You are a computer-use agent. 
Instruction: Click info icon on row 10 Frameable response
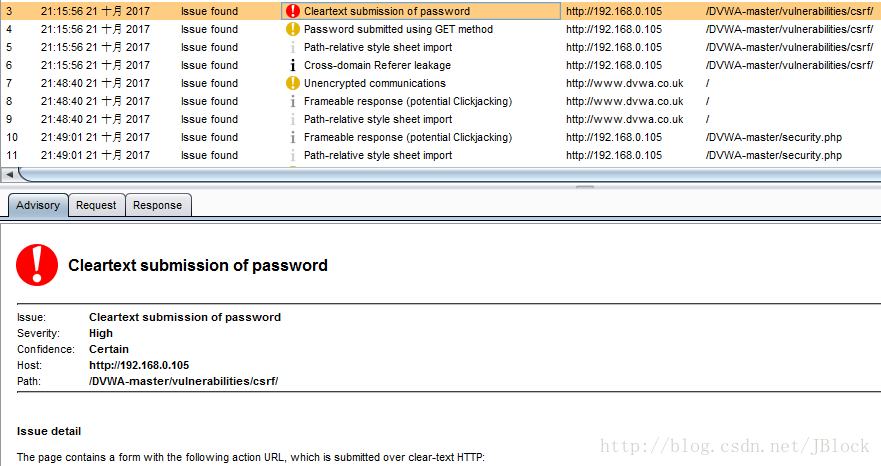tap(293, 137)
